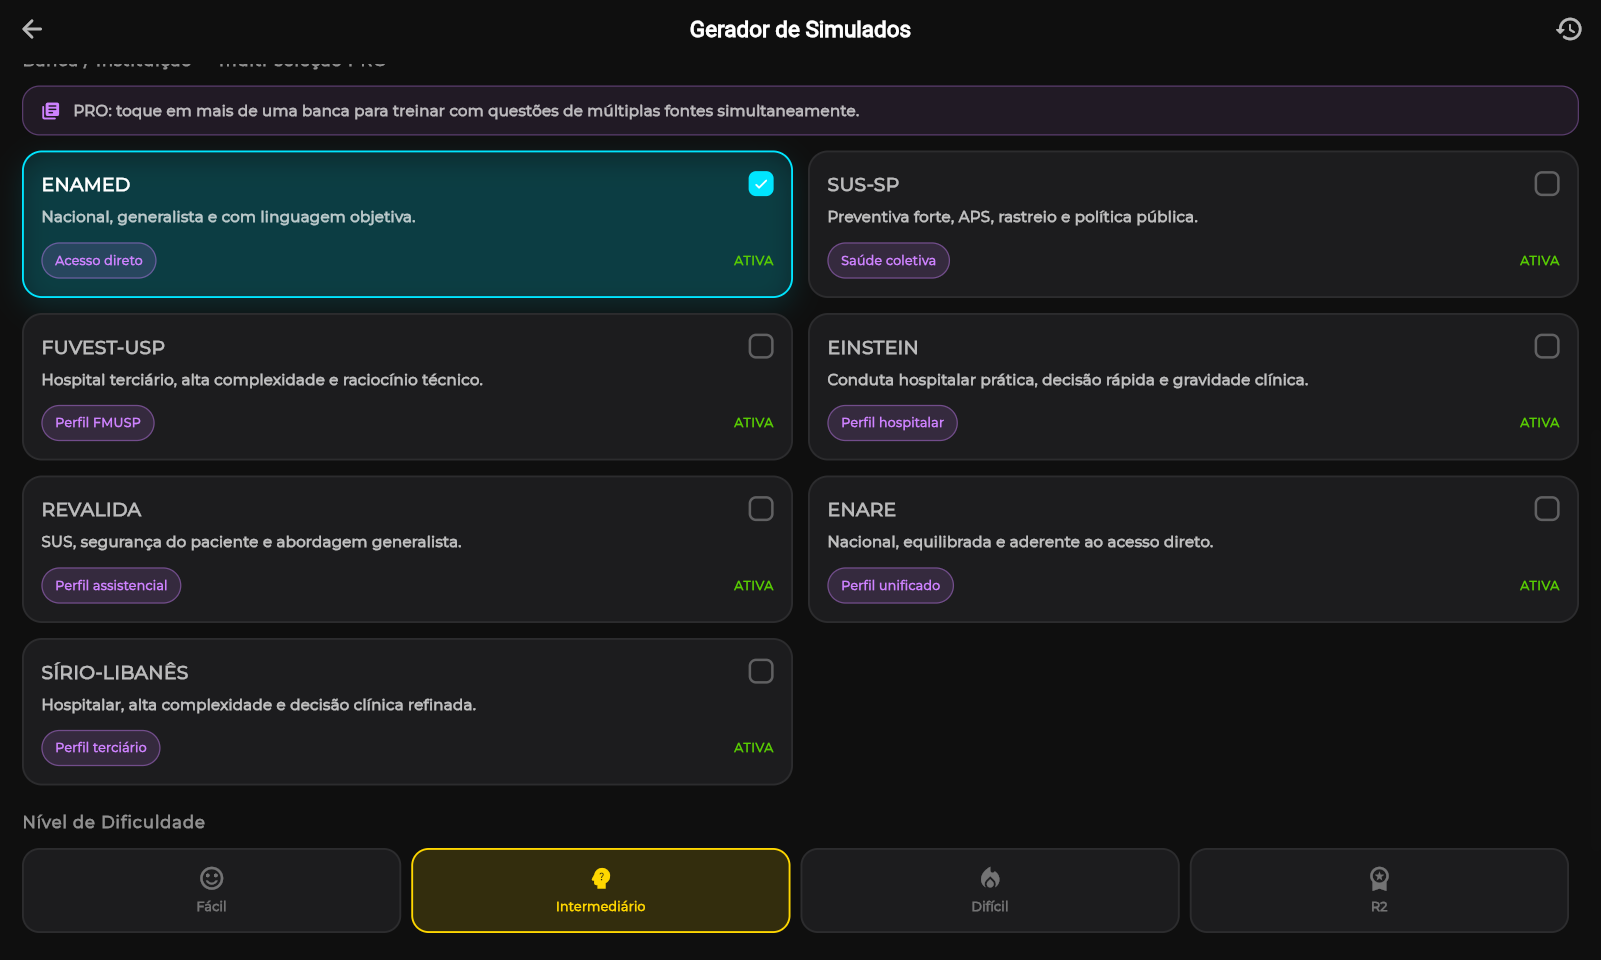
Task: Open the simulado history clock icon
Action: tap(1569, 29)
